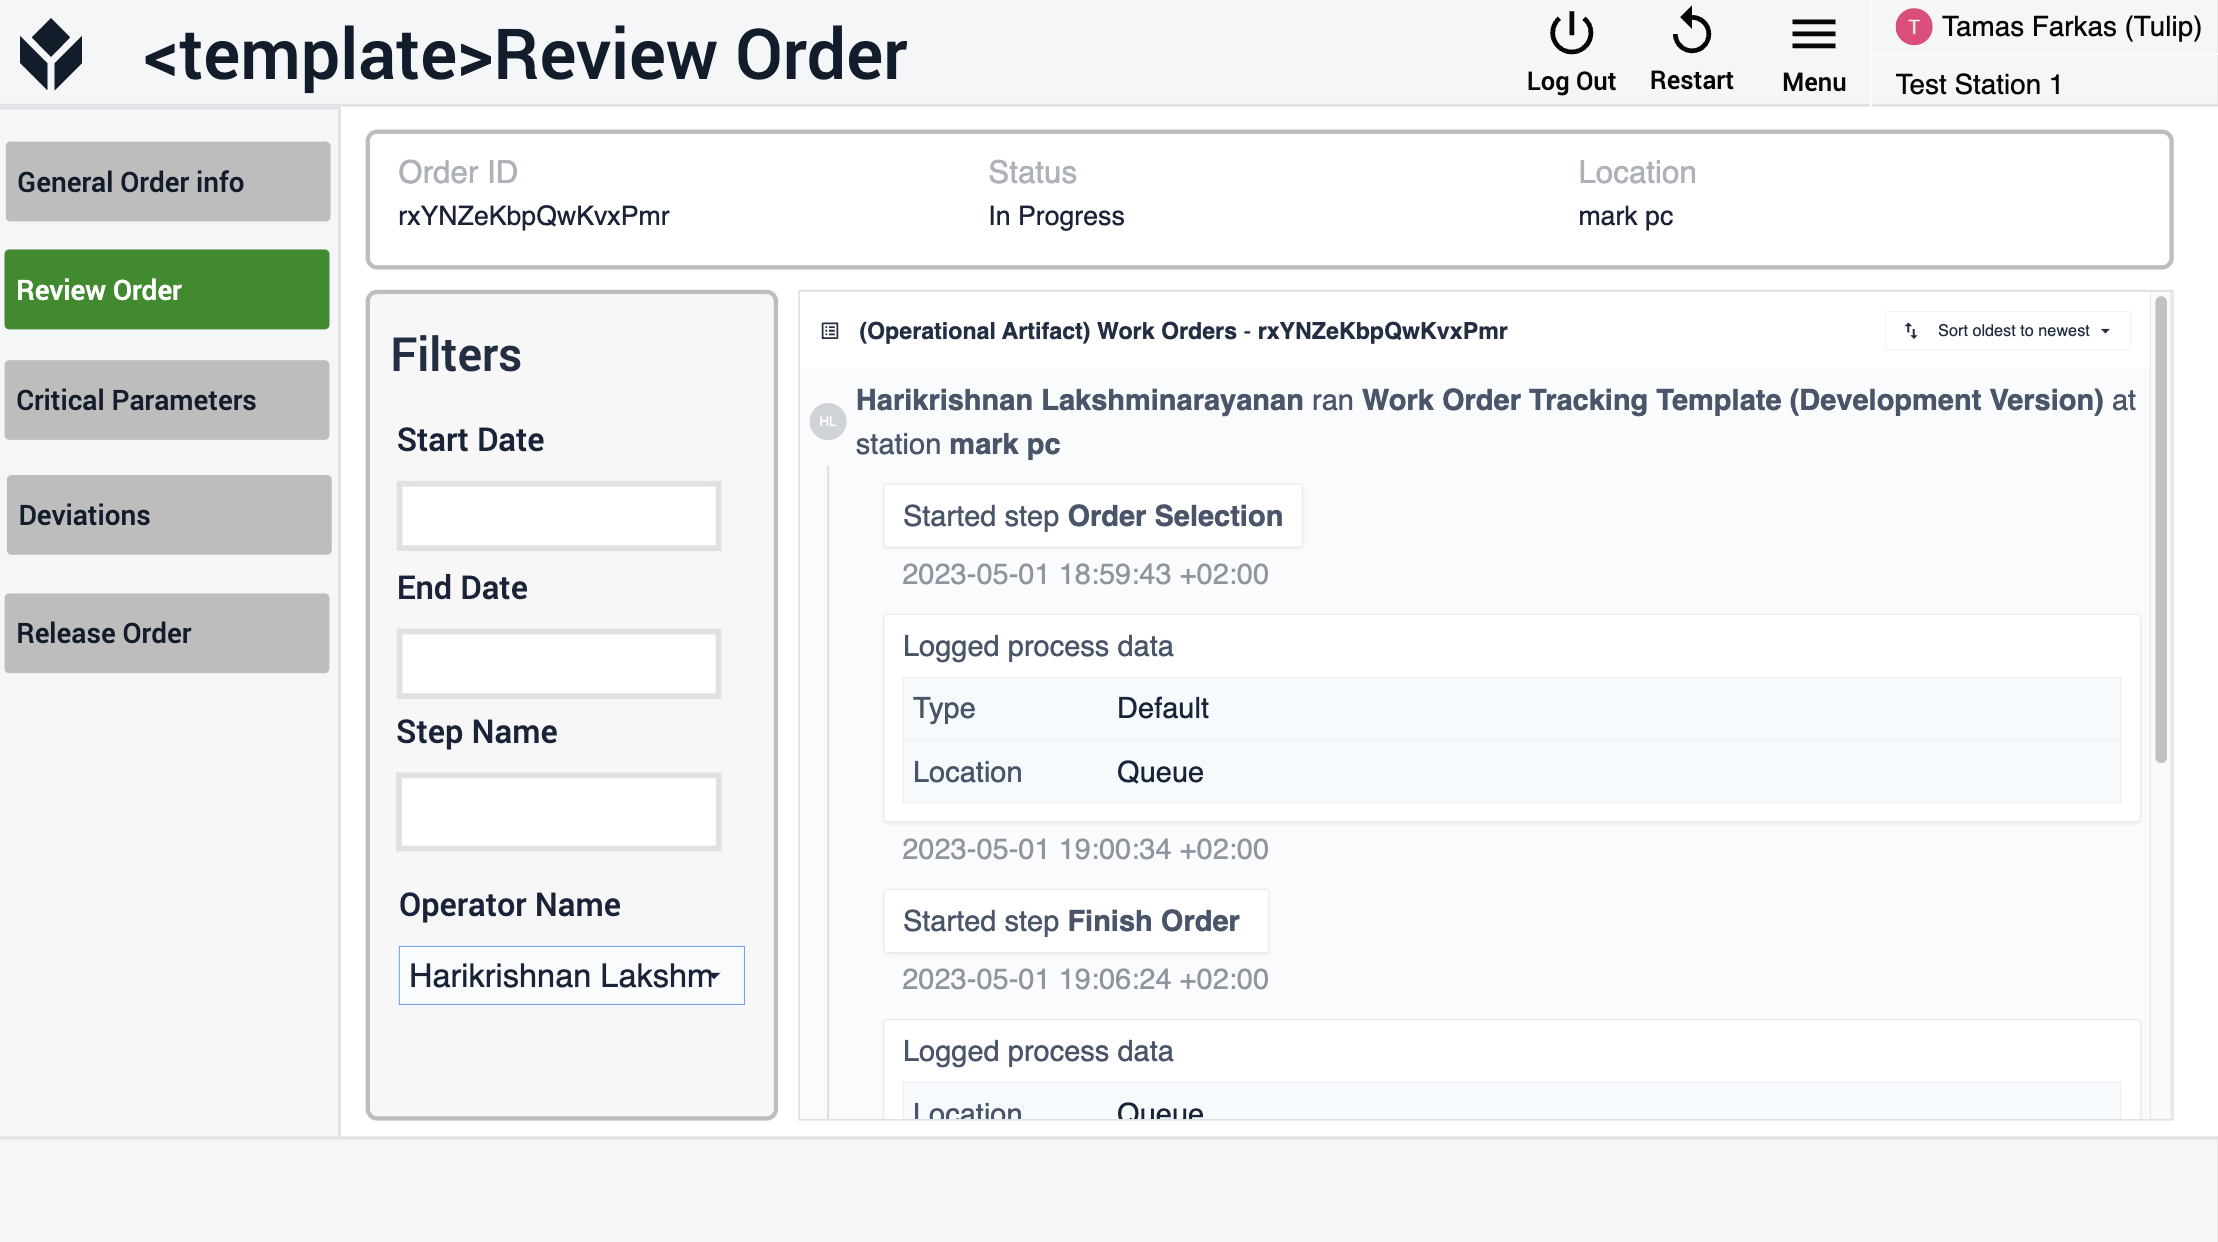Viewport: 2218px width, 1242px height.
Task: Focus the Step Name filter field
Action: [x=559, y=812]
